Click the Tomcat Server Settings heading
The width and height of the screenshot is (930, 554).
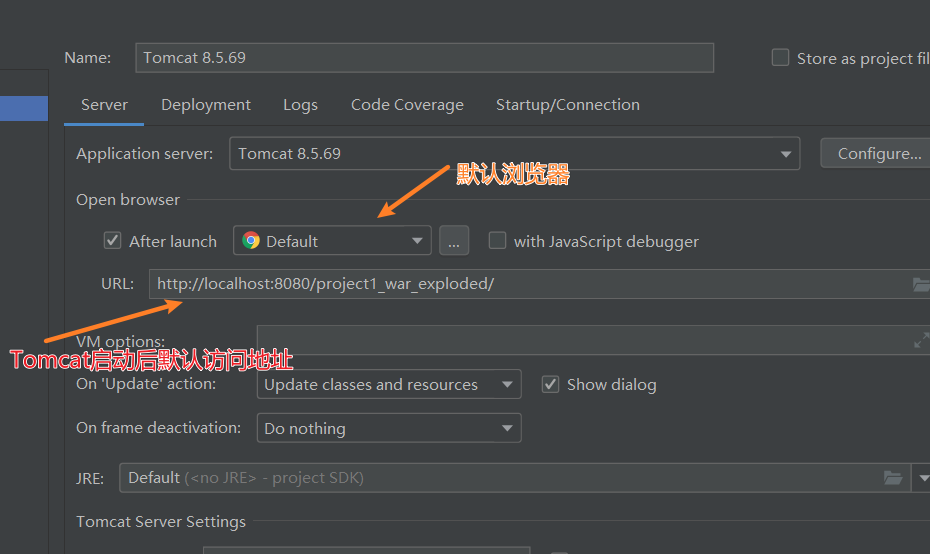coord(161,521)
